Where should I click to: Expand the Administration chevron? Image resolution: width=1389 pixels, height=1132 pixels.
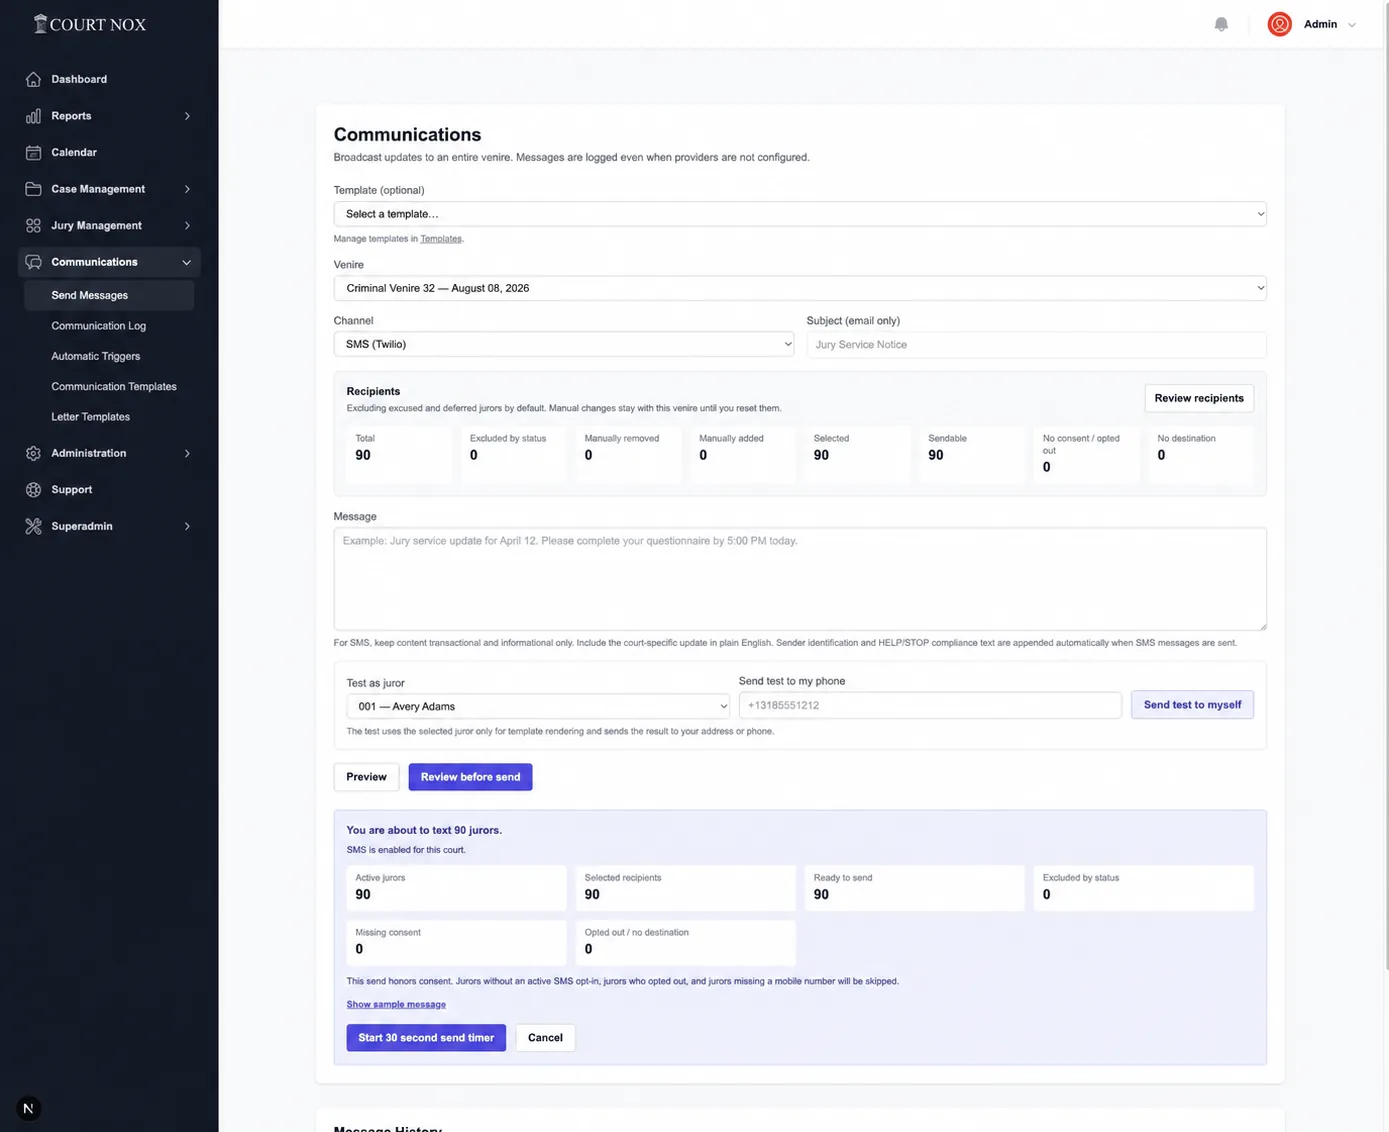coord(187,453)
